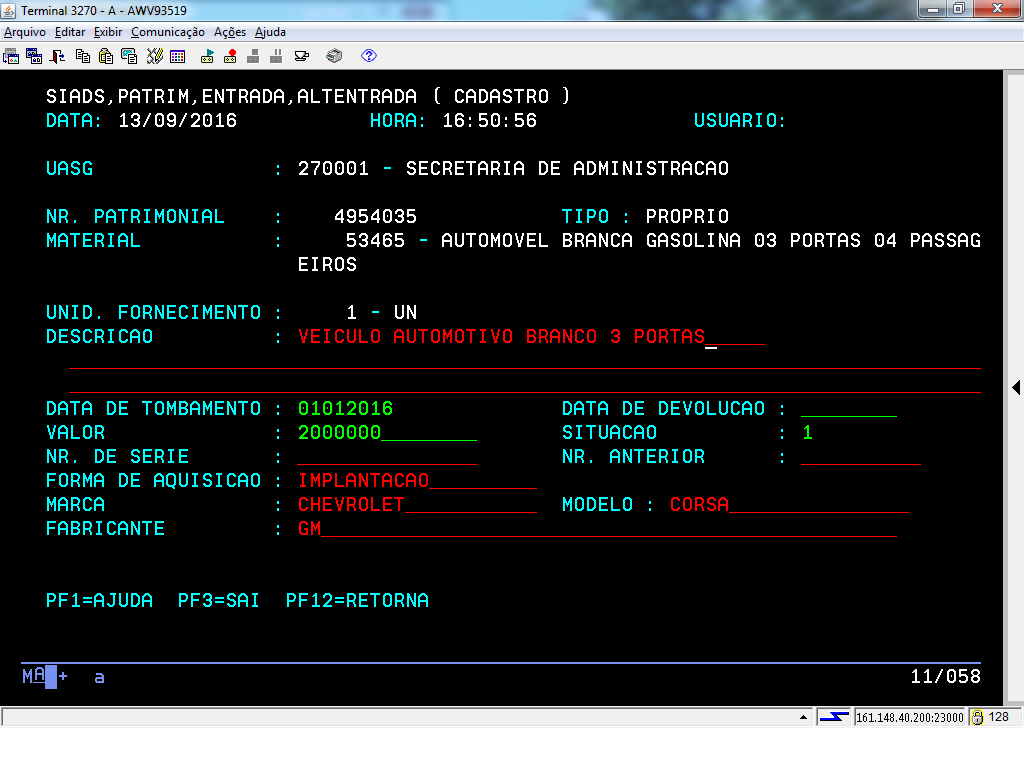
Task: Click the VALOR field 2000000
Action: pos(387,433)
